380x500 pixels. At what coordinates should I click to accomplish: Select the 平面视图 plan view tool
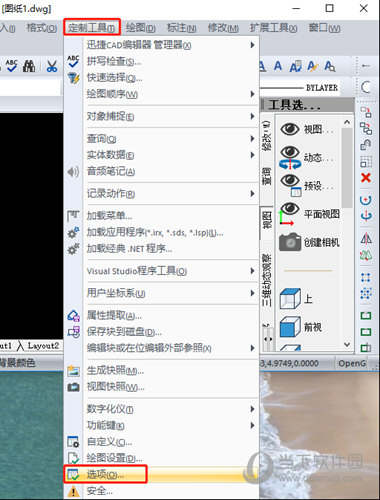[309, 214]
